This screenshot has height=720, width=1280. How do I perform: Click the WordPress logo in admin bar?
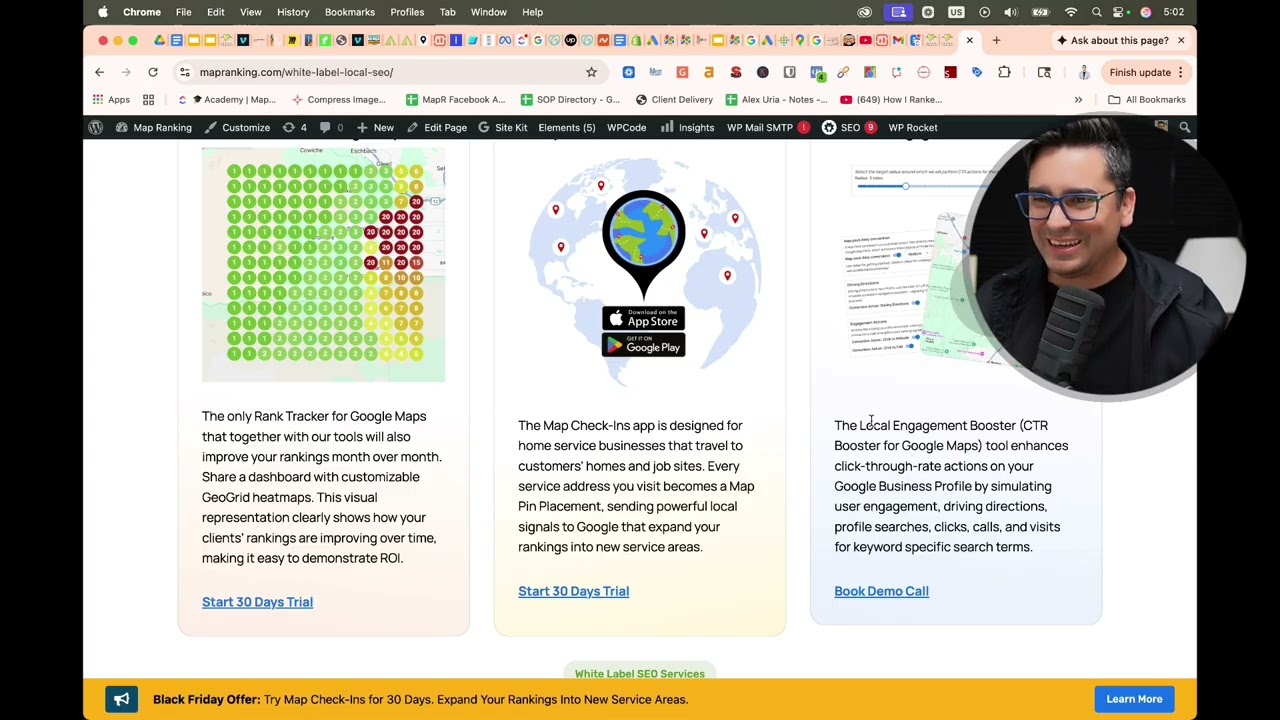click(x=96, y=127)
